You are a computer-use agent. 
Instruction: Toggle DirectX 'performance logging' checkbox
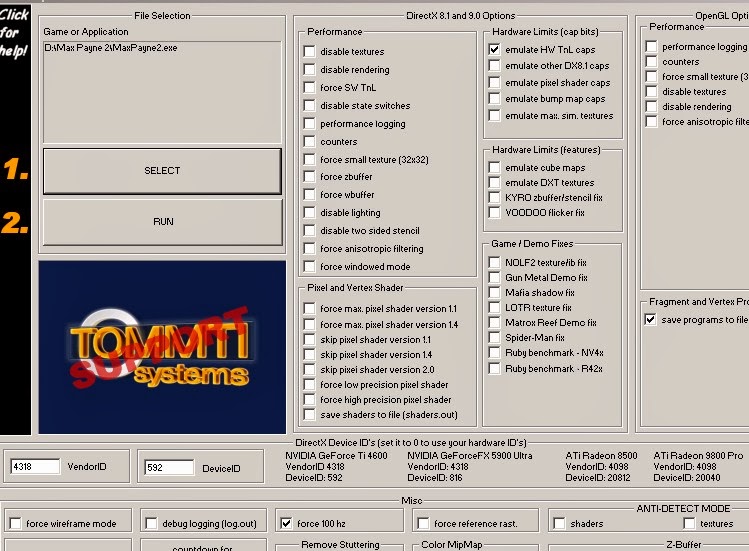[310, 123]
